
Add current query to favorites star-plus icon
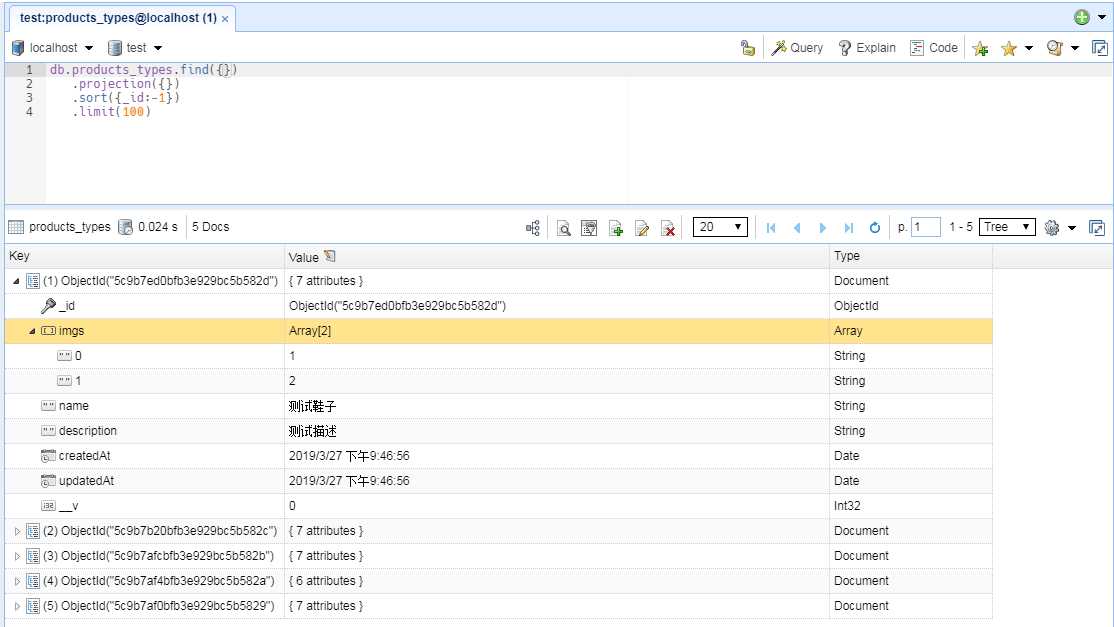(x=980, y=48)
